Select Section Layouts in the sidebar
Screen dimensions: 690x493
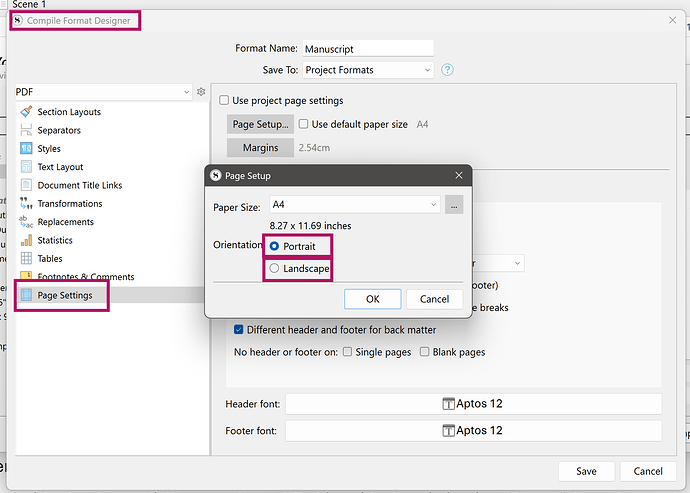coord(69,112)
